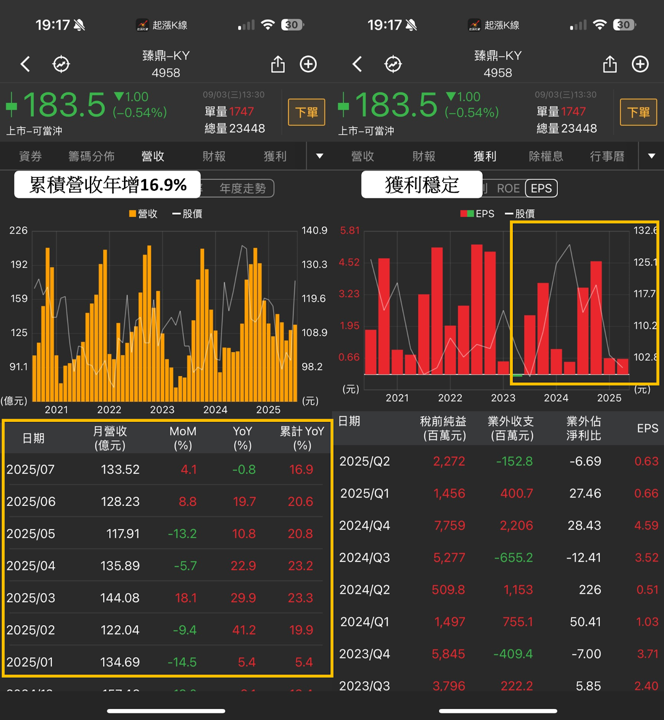Tap the 業外佔淨利比 column header
The image size is (664, 720).
tap(584, 428)
